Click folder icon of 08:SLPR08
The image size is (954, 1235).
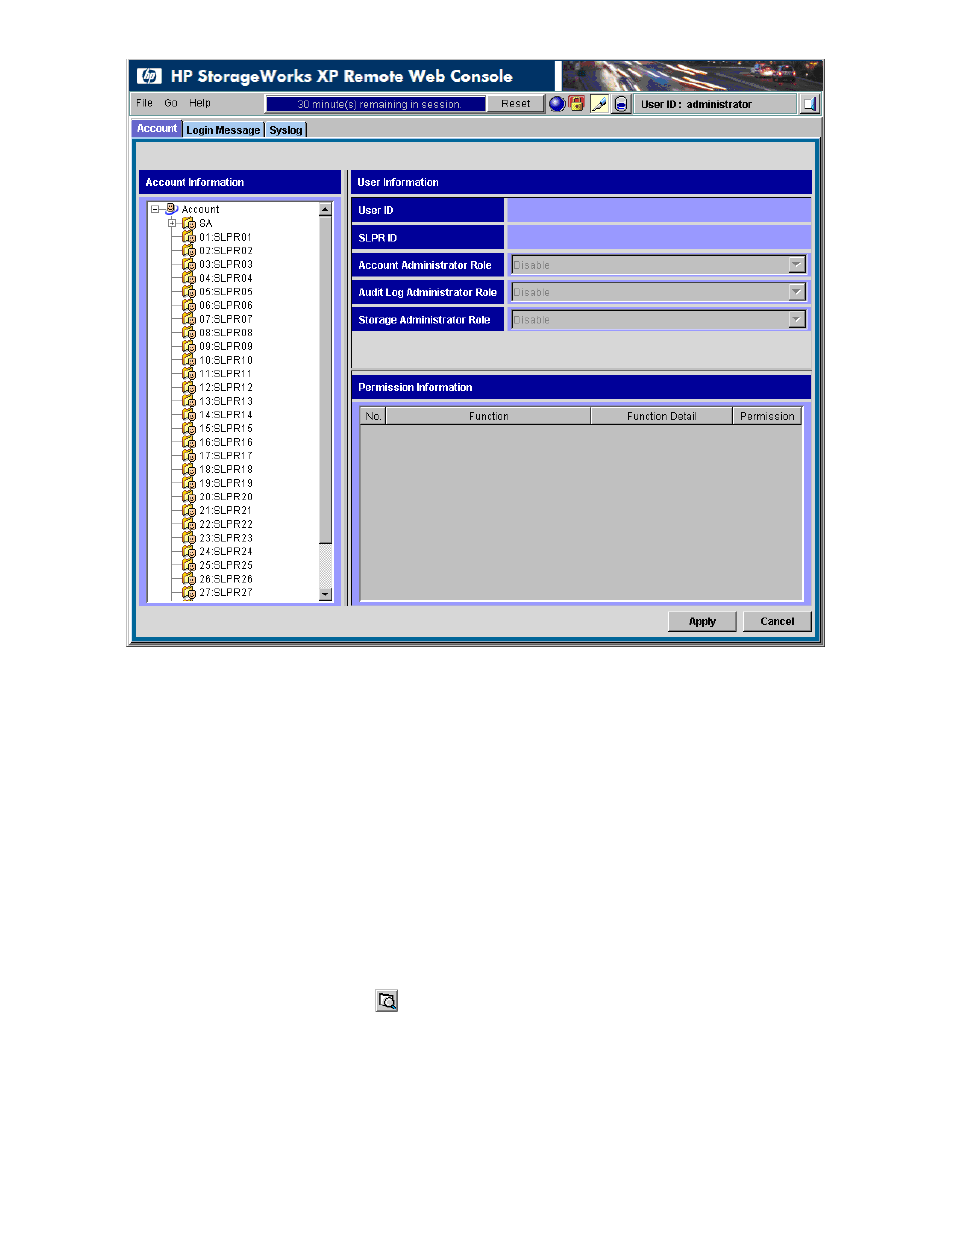click(189, 333)
